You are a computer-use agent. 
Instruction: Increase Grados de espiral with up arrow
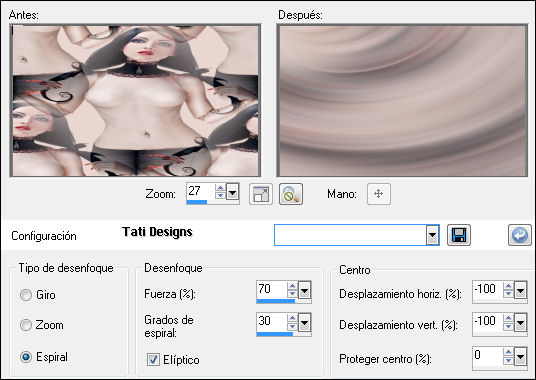[x=292, y=318]
